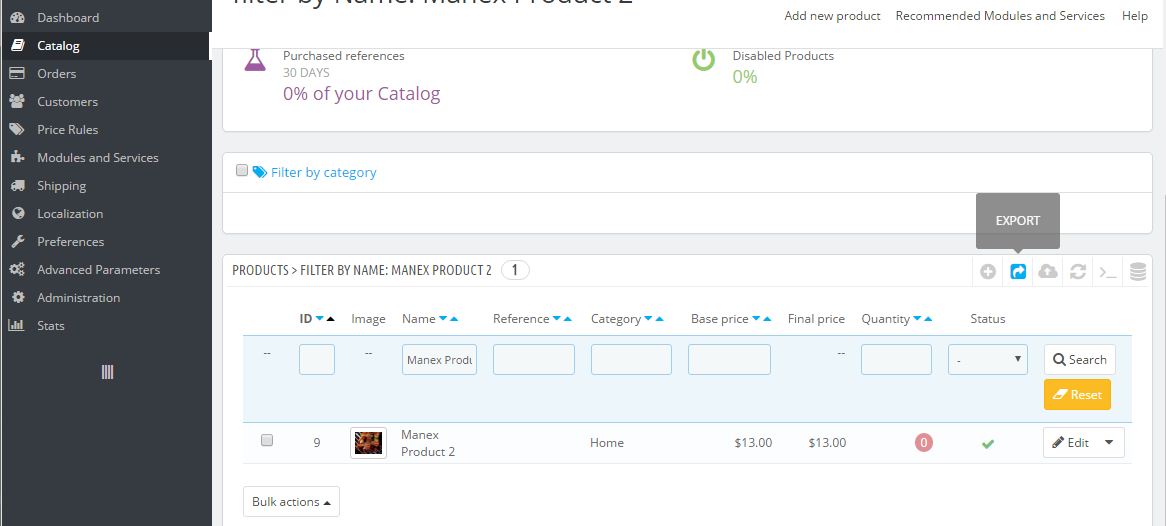Click the add new product plus icon
Image resolution: width=1166 pixels, height=526 pixels.
(988, 271)
